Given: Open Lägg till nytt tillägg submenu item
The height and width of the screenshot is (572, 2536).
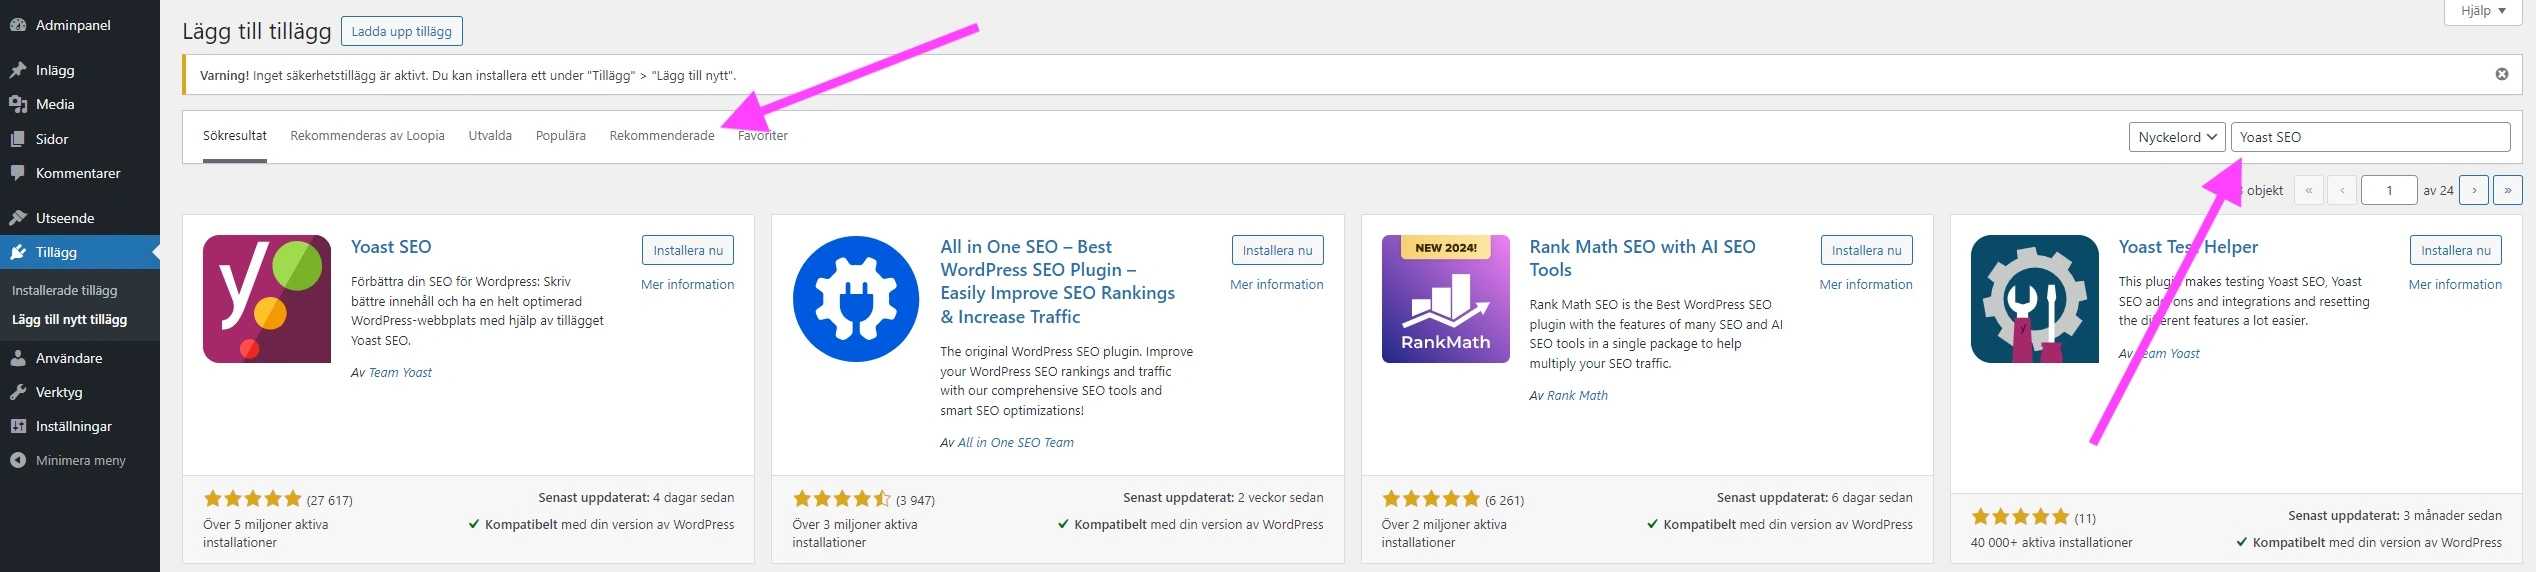Looking at the screenshot, I should click(x=69, y=320).
